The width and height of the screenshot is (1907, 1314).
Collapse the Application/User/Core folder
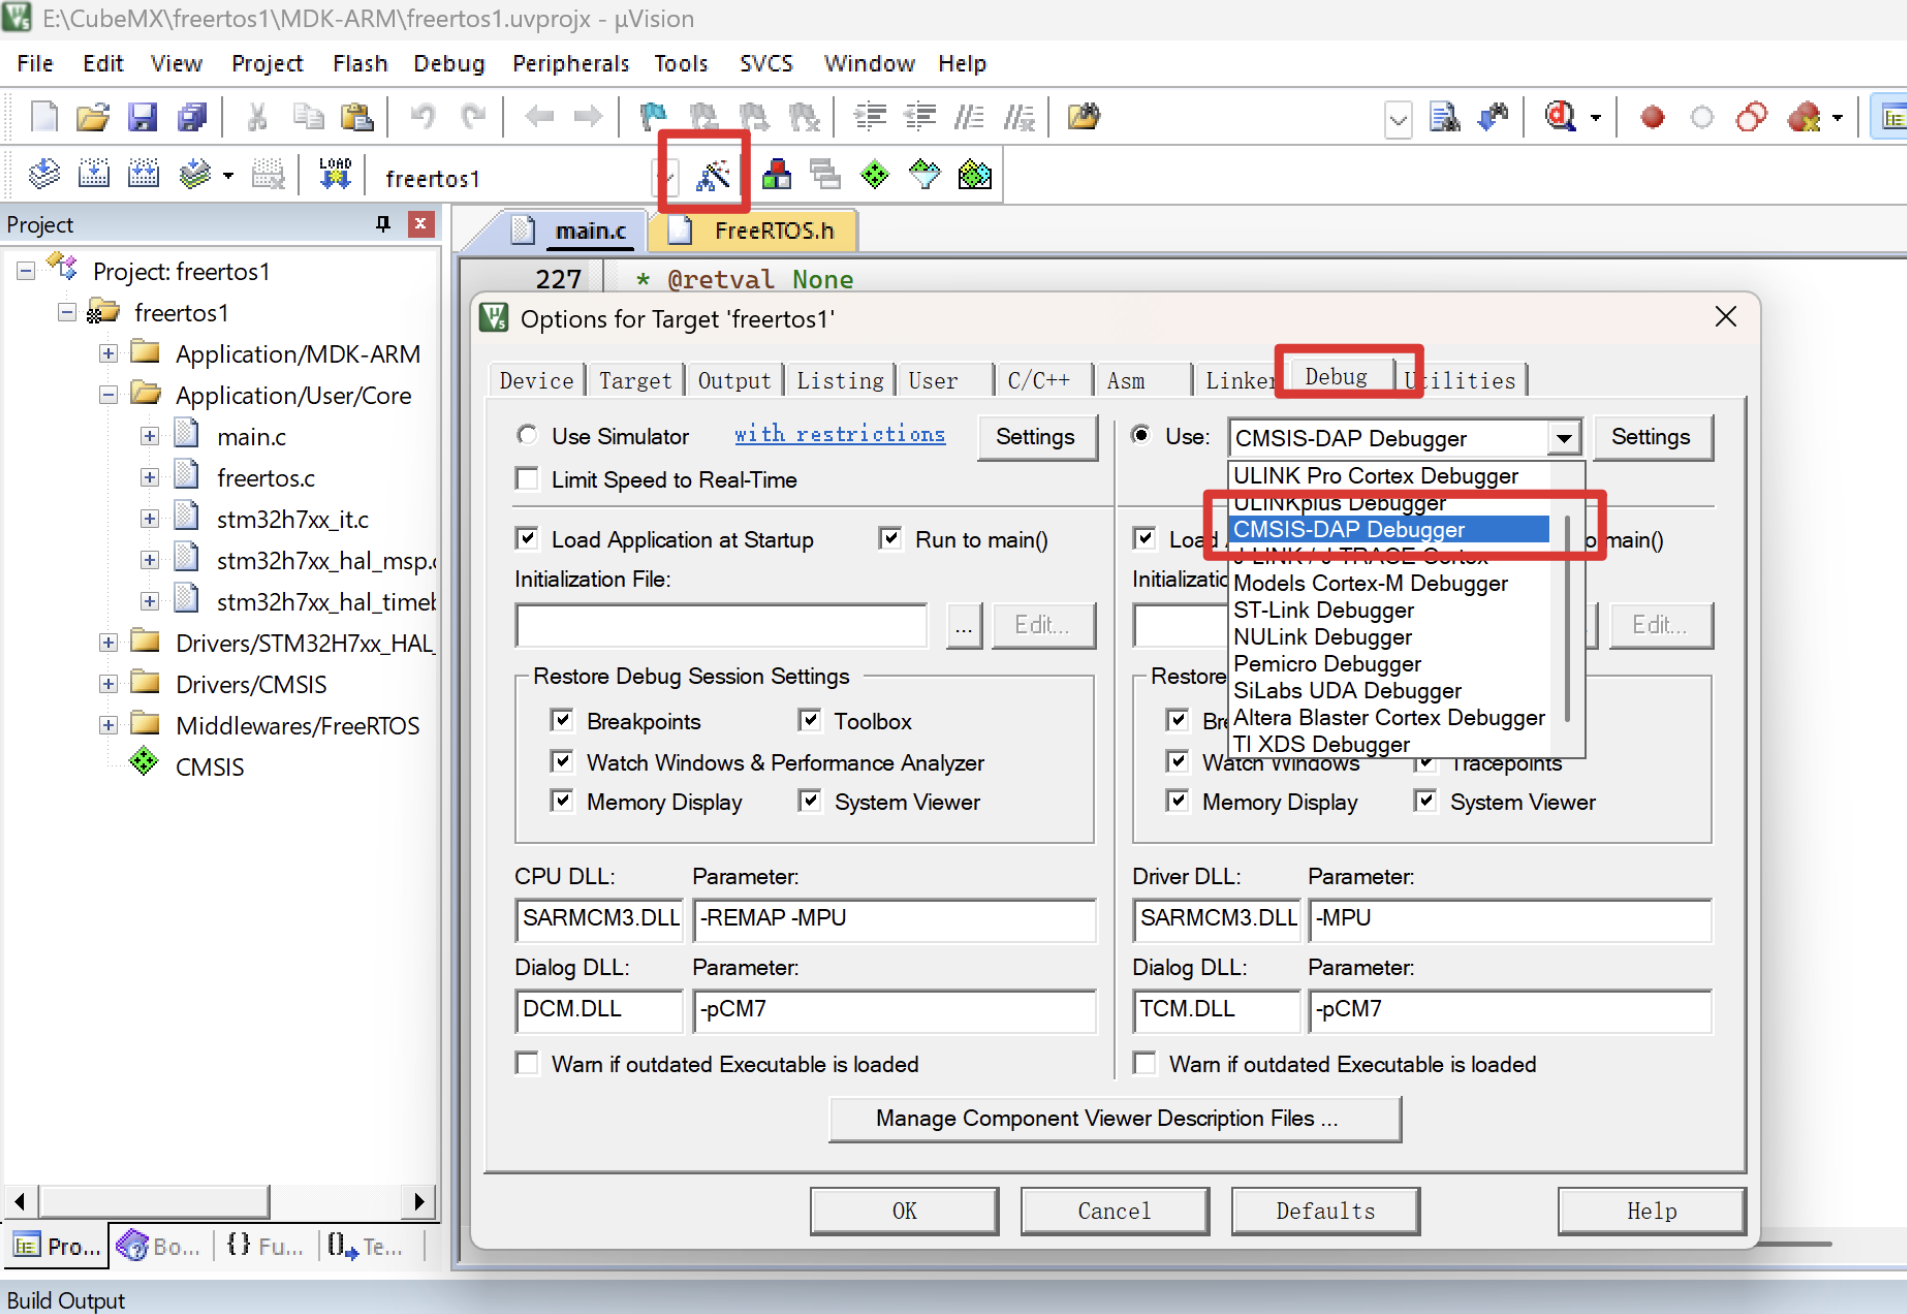click(x=108, y=394)
